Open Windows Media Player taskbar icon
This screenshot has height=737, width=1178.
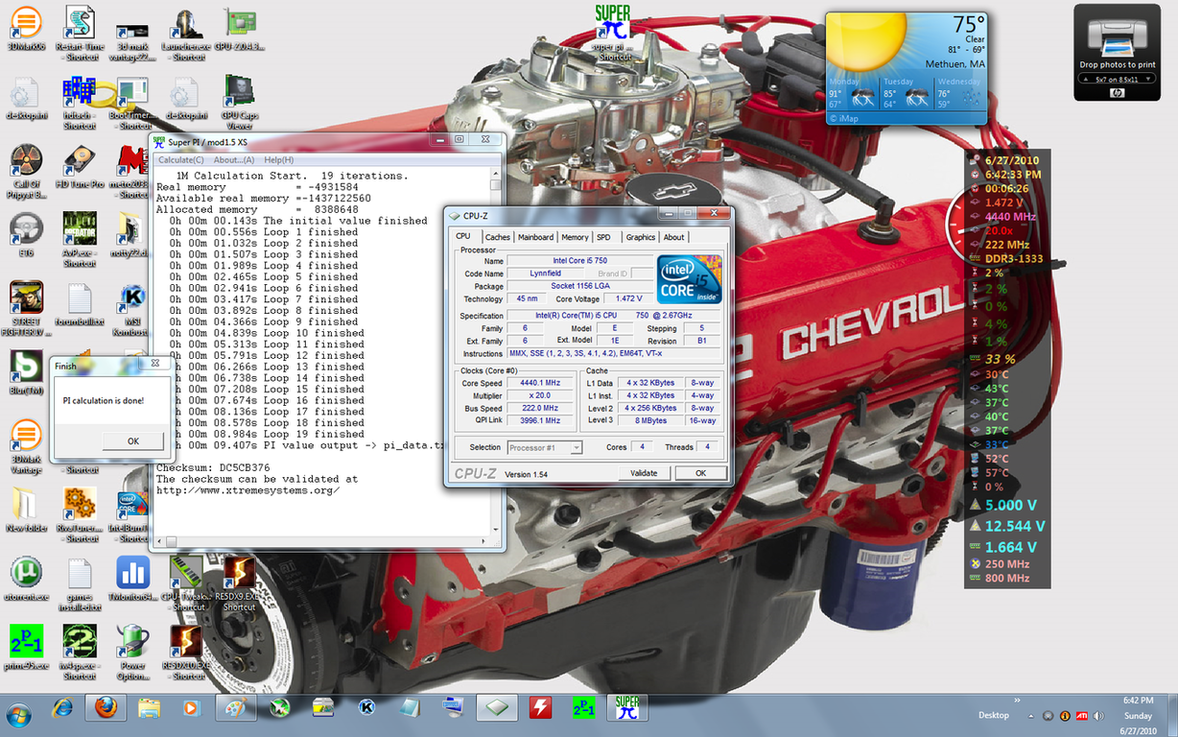tap(192, 708)
